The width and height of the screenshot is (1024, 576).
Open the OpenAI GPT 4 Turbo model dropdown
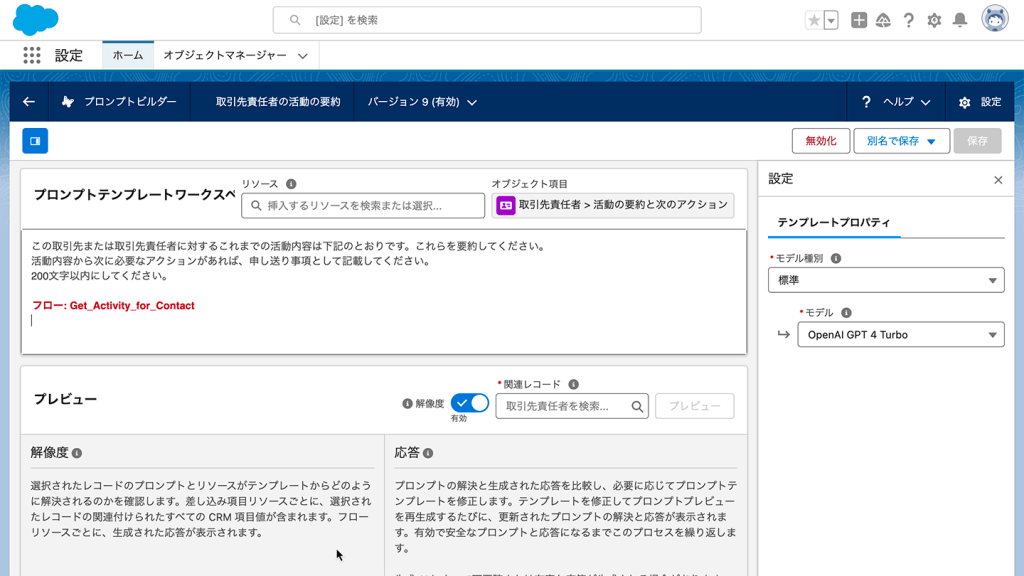(x=899, y=335)
